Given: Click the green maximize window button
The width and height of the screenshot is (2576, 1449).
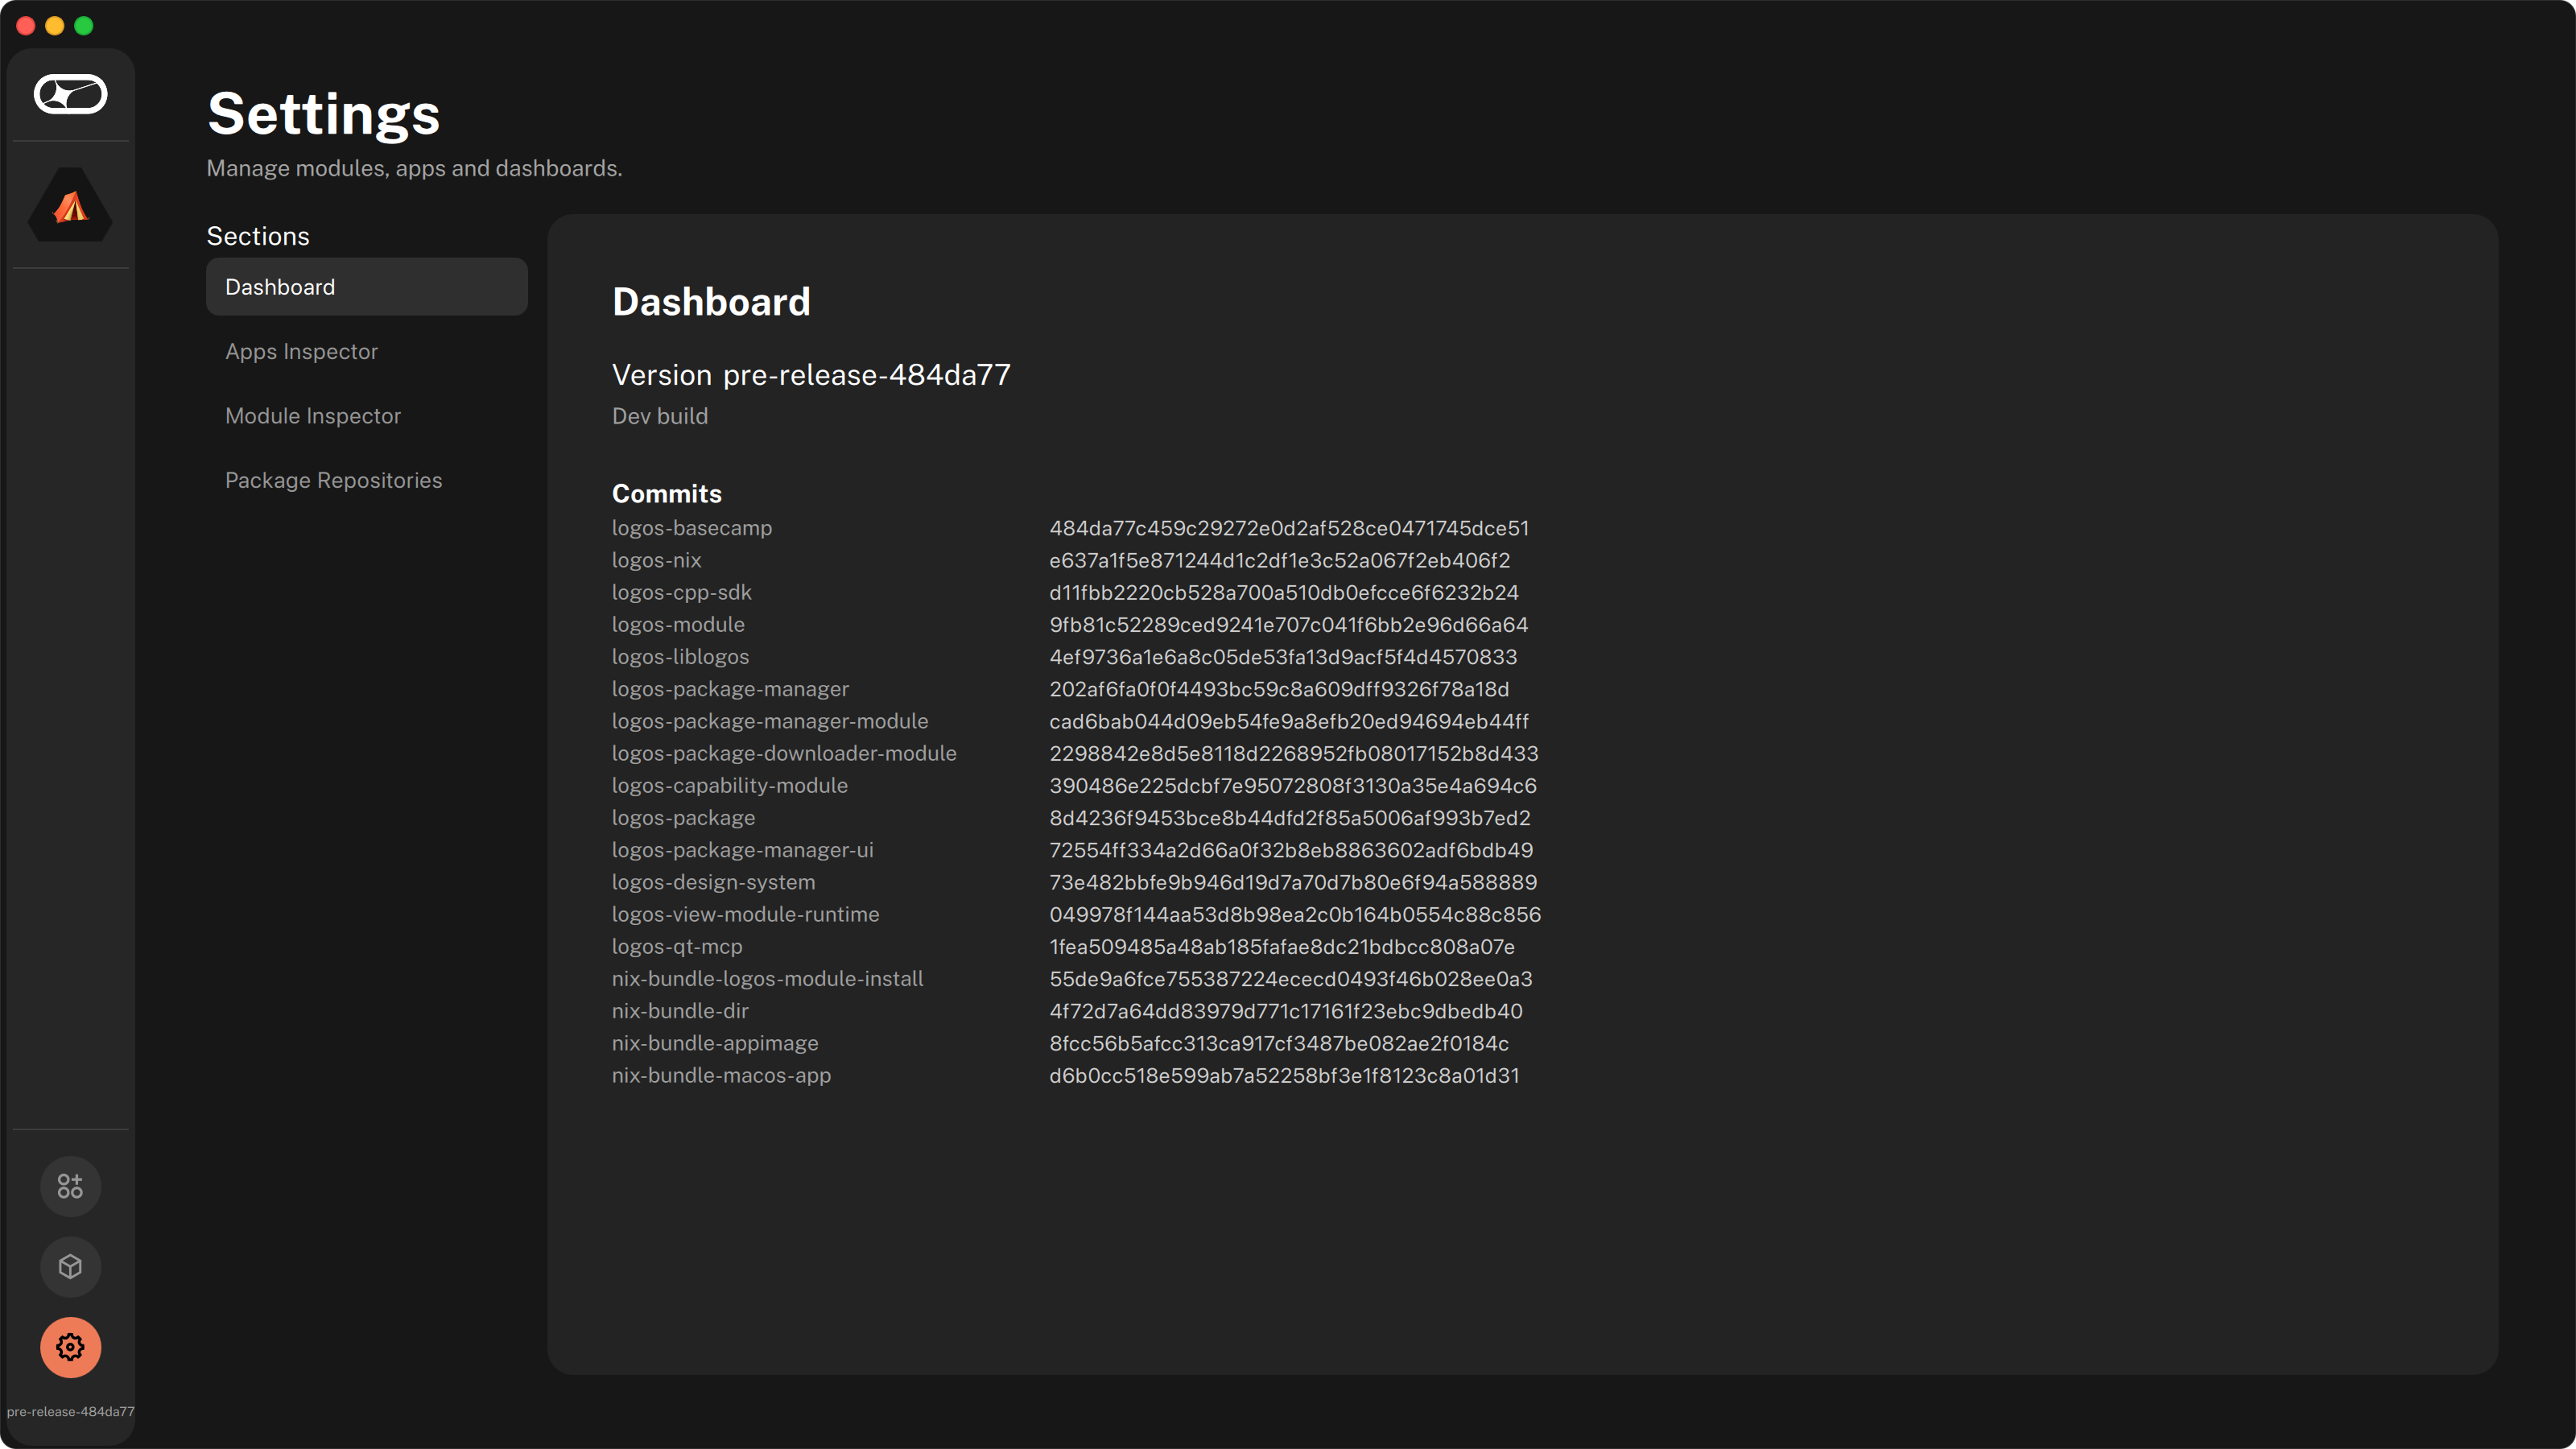Looking at the screenshot, I should [x=84, y=26].
